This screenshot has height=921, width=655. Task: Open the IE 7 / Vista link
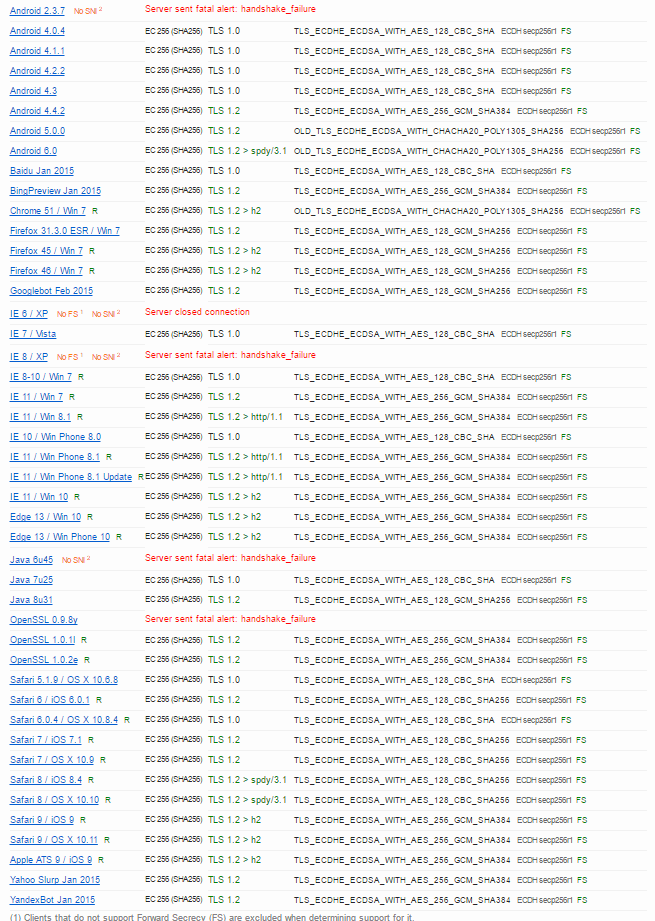33,334
